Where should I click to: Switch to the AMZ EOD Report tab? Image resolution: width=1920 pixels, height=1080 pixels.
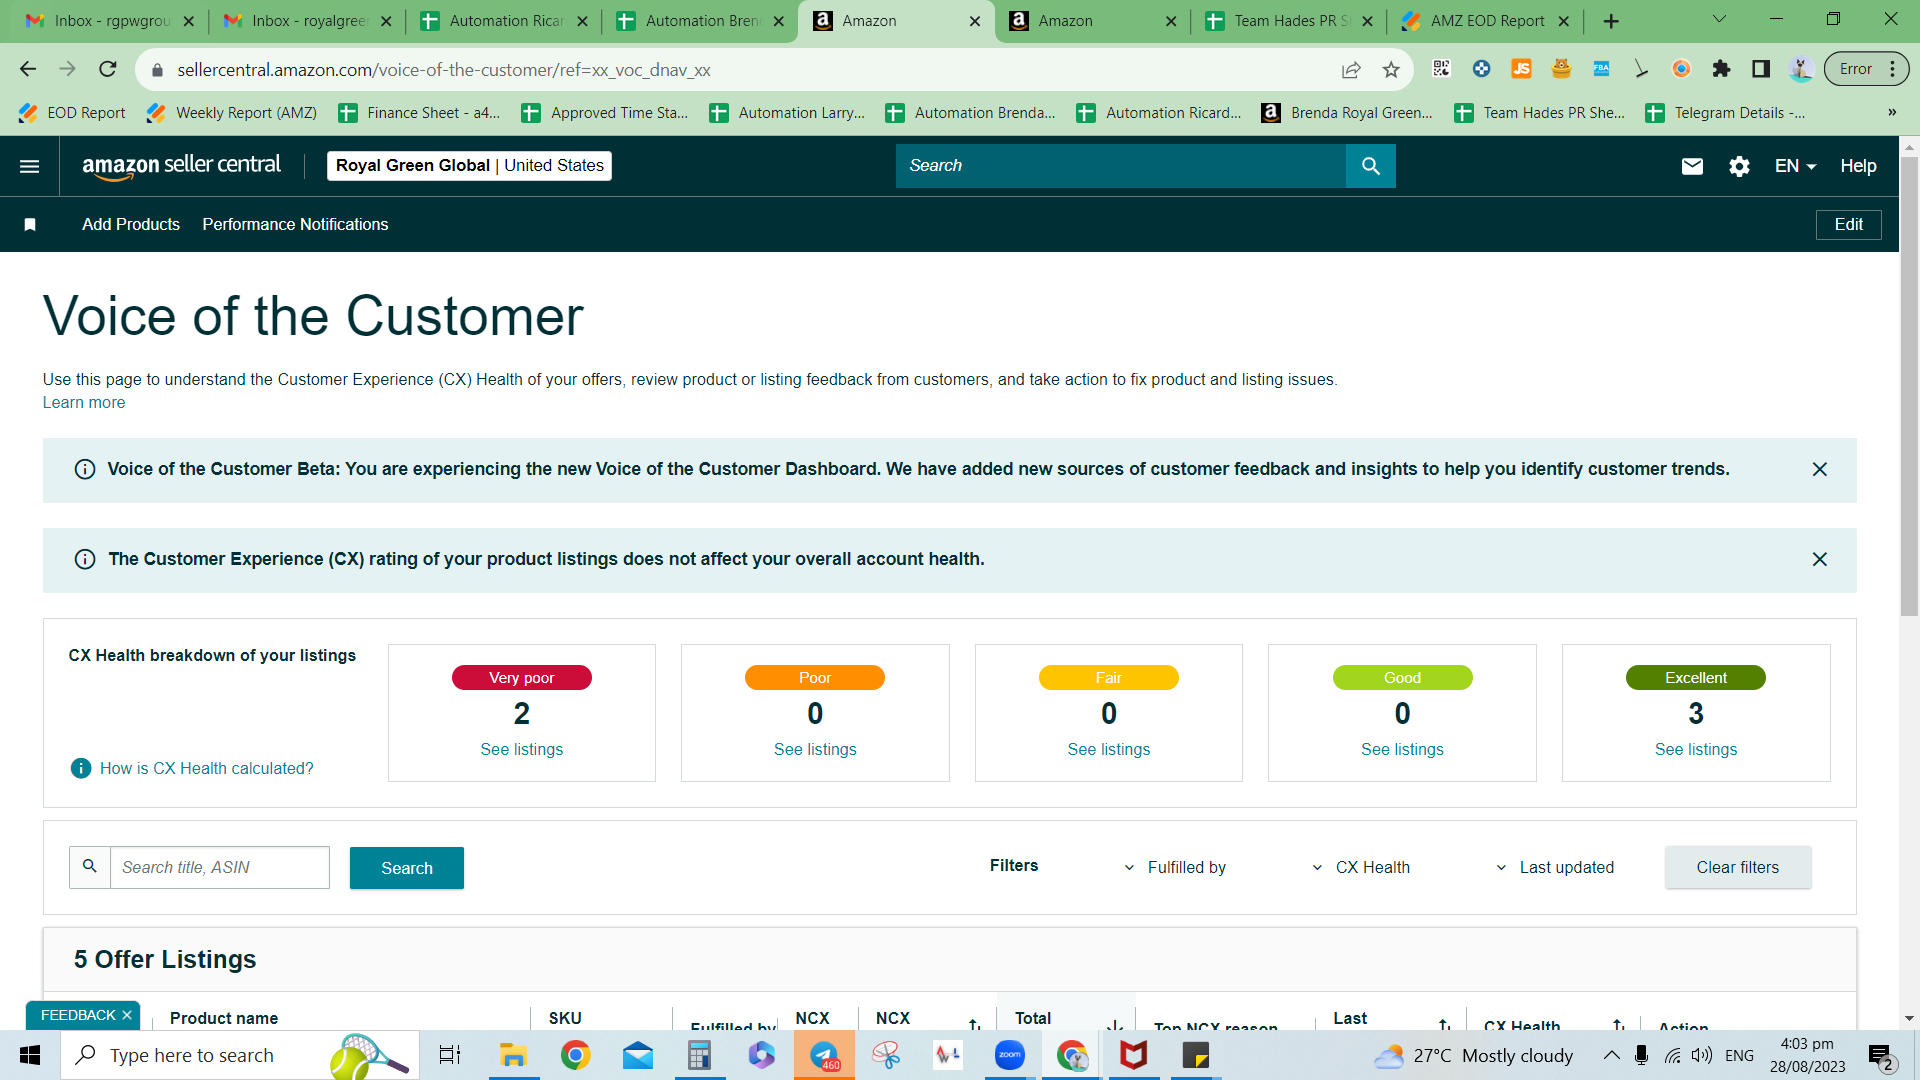[1485, 21]
